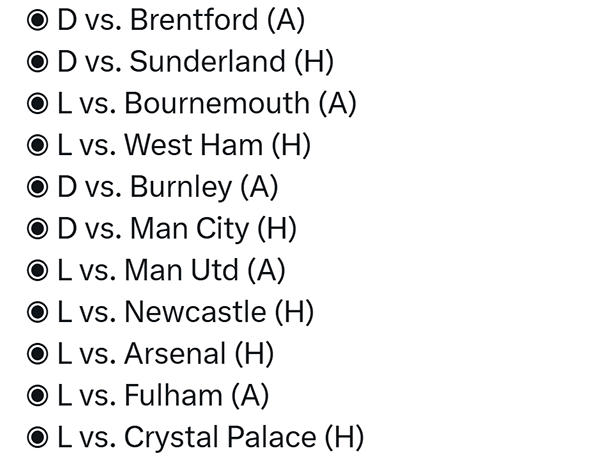
Task: Click the "L vs. Newcastle (H)" line
Action: 185,312
